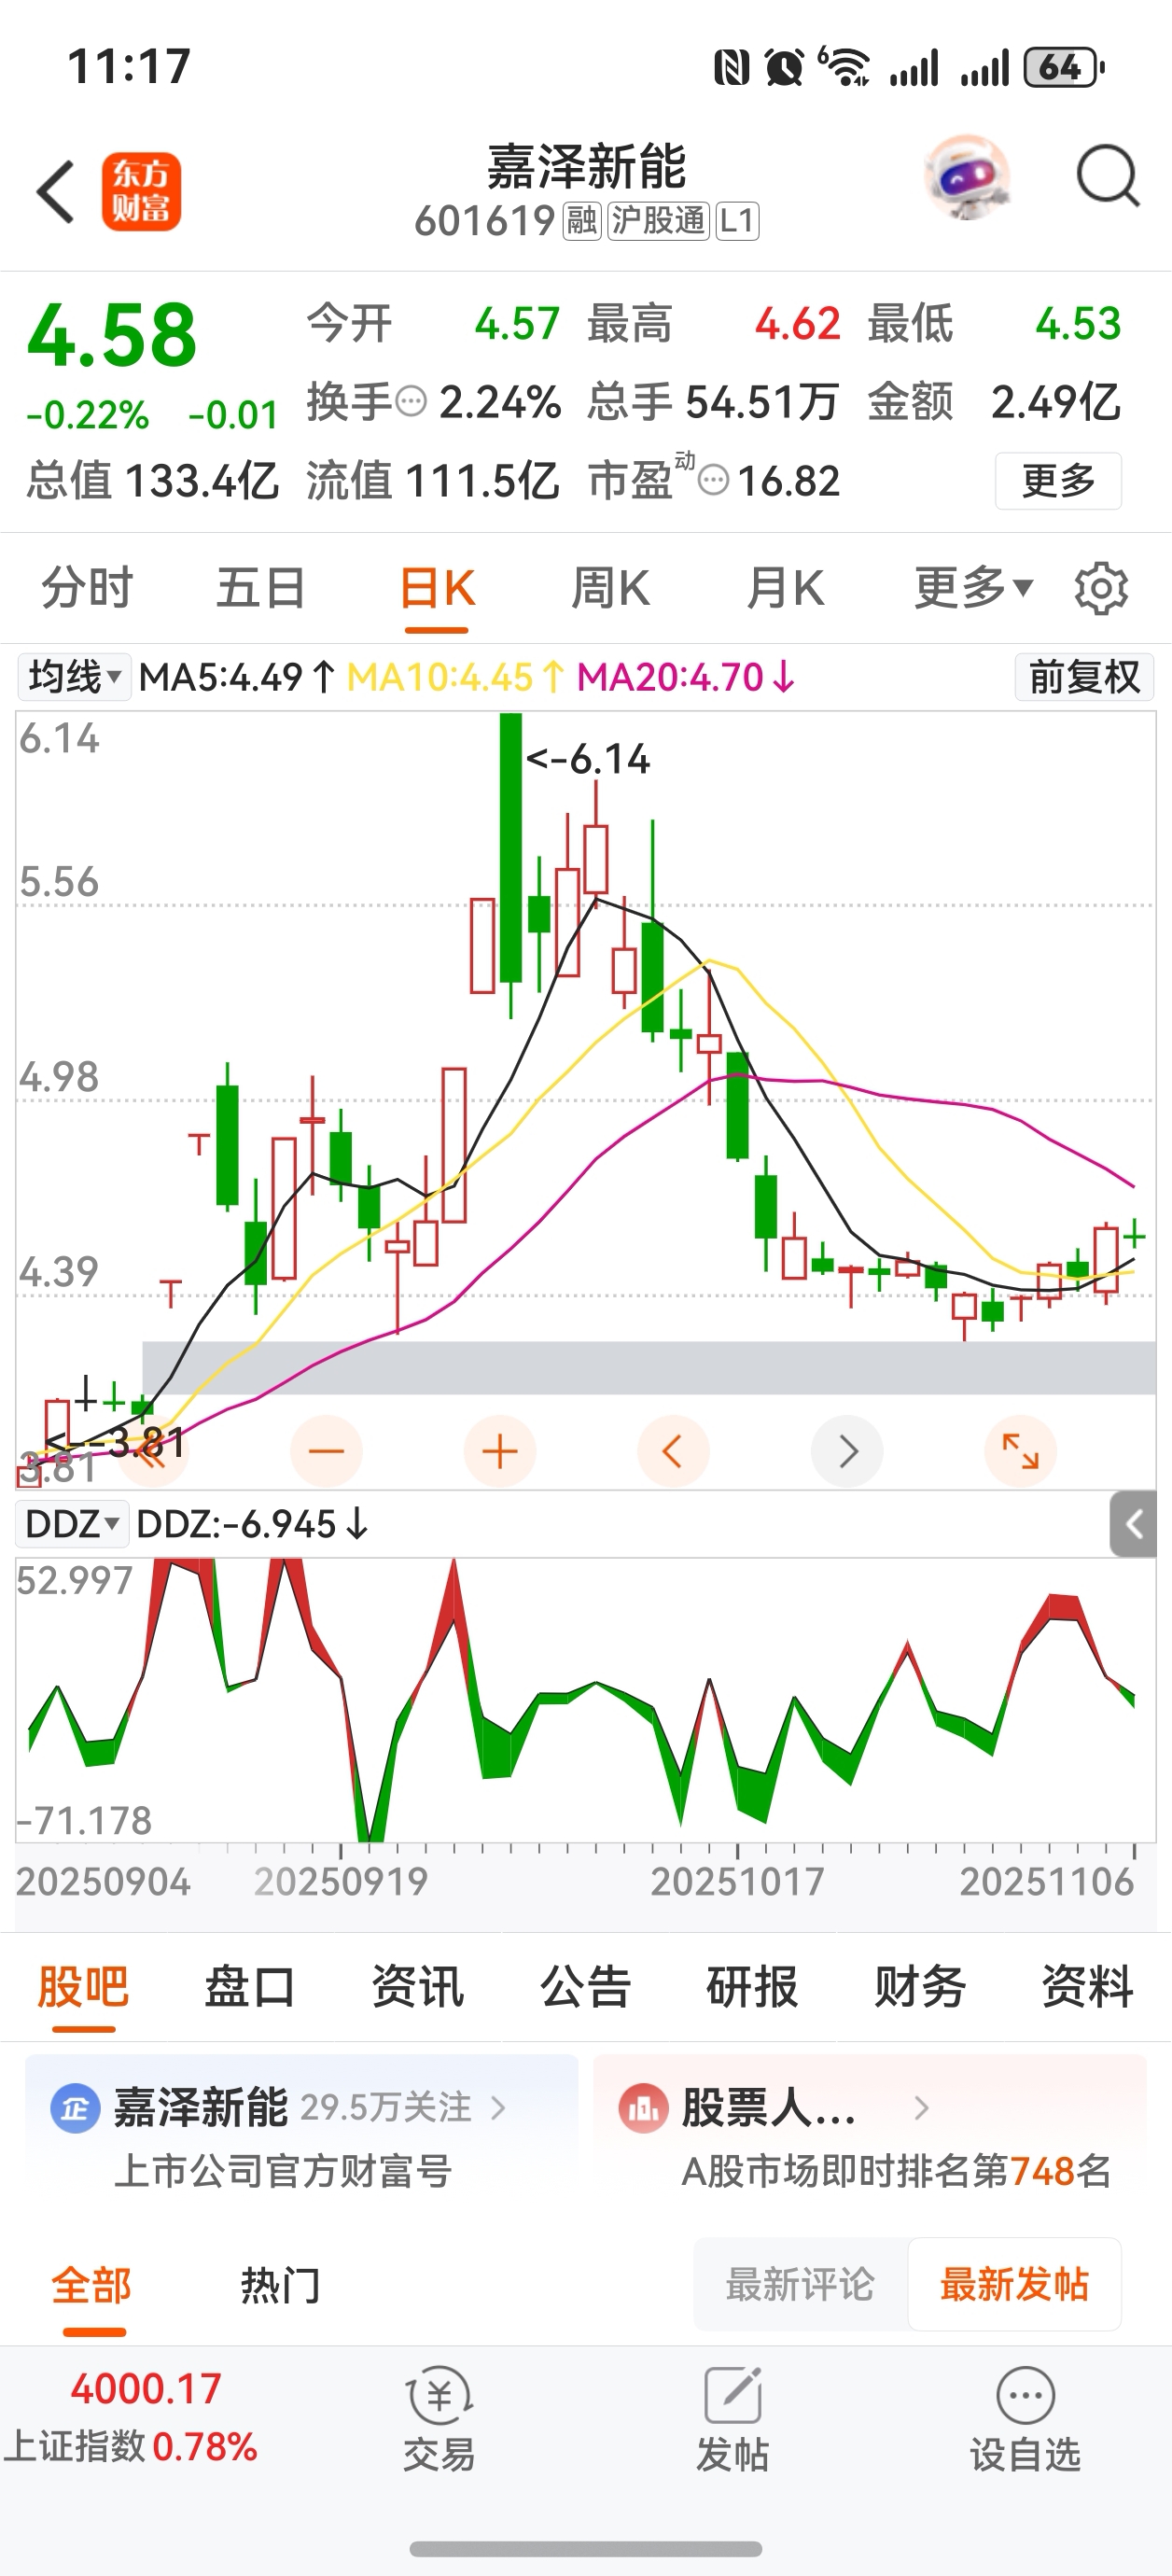Tap the 市盈 info bubble icon
Screen dimensions: 1172x2576
pyautogui.click(x=713, y=481)
